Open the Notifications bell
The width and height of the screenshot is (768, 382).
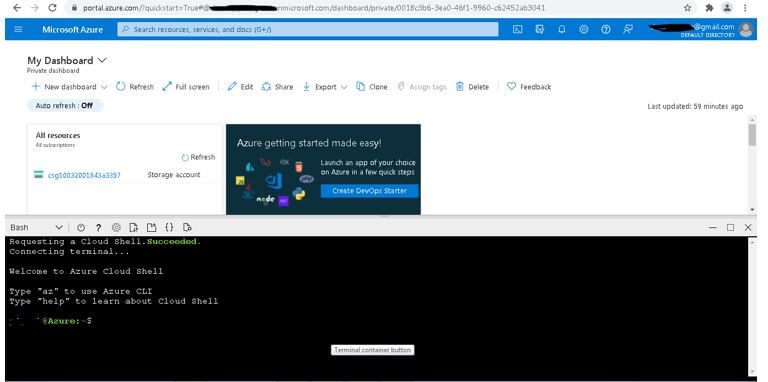click(562, 29)
